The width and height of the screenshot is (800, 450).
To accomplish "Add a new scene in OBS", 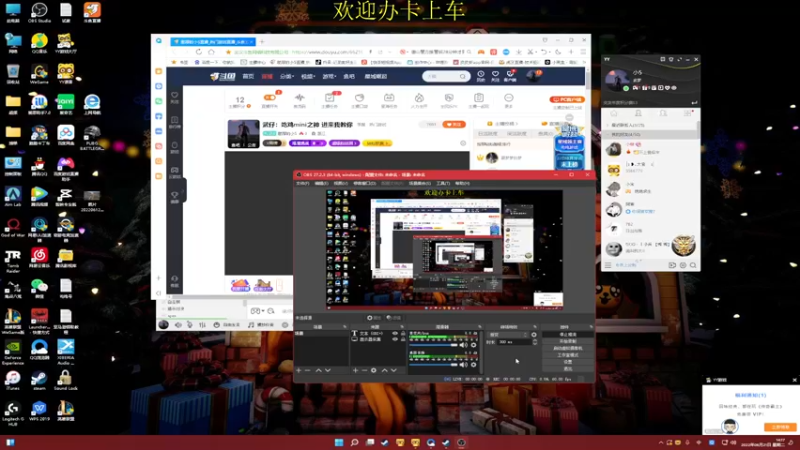I will click(298, 370).
